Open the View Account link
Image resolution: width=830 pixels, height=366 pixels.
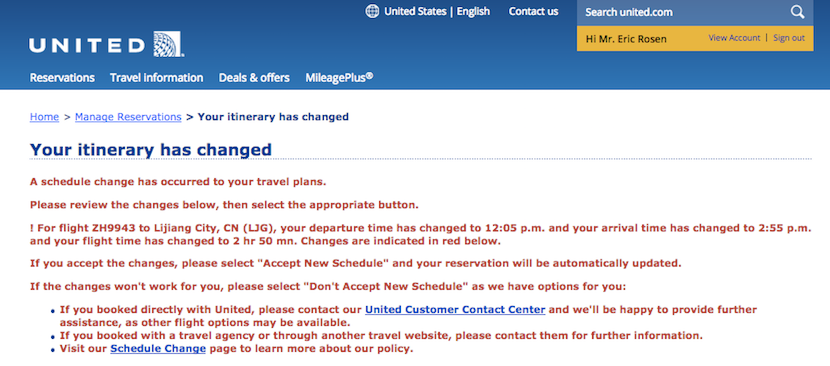(x=734, y=38)
